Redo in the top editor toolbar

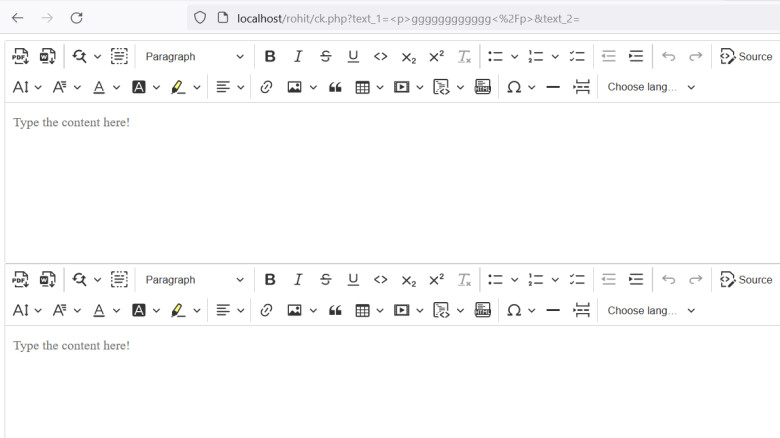(695, 56)
